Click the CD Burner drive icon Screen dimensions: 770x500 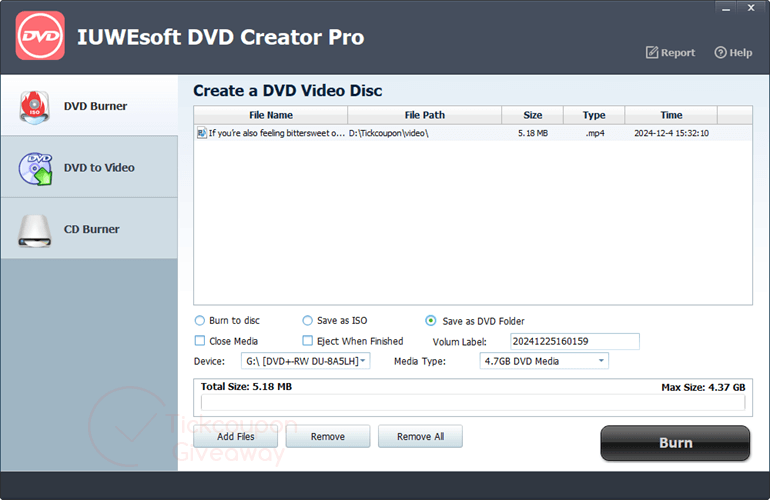point(34,231)
